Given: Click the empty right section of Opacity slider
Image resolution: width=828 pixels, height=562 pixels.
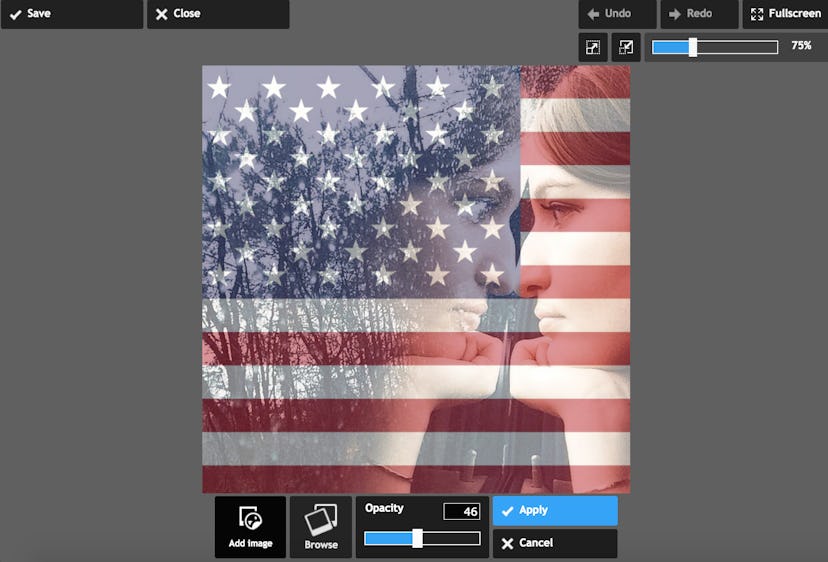Looking at the screenshot, I should (x=450, y=539).
